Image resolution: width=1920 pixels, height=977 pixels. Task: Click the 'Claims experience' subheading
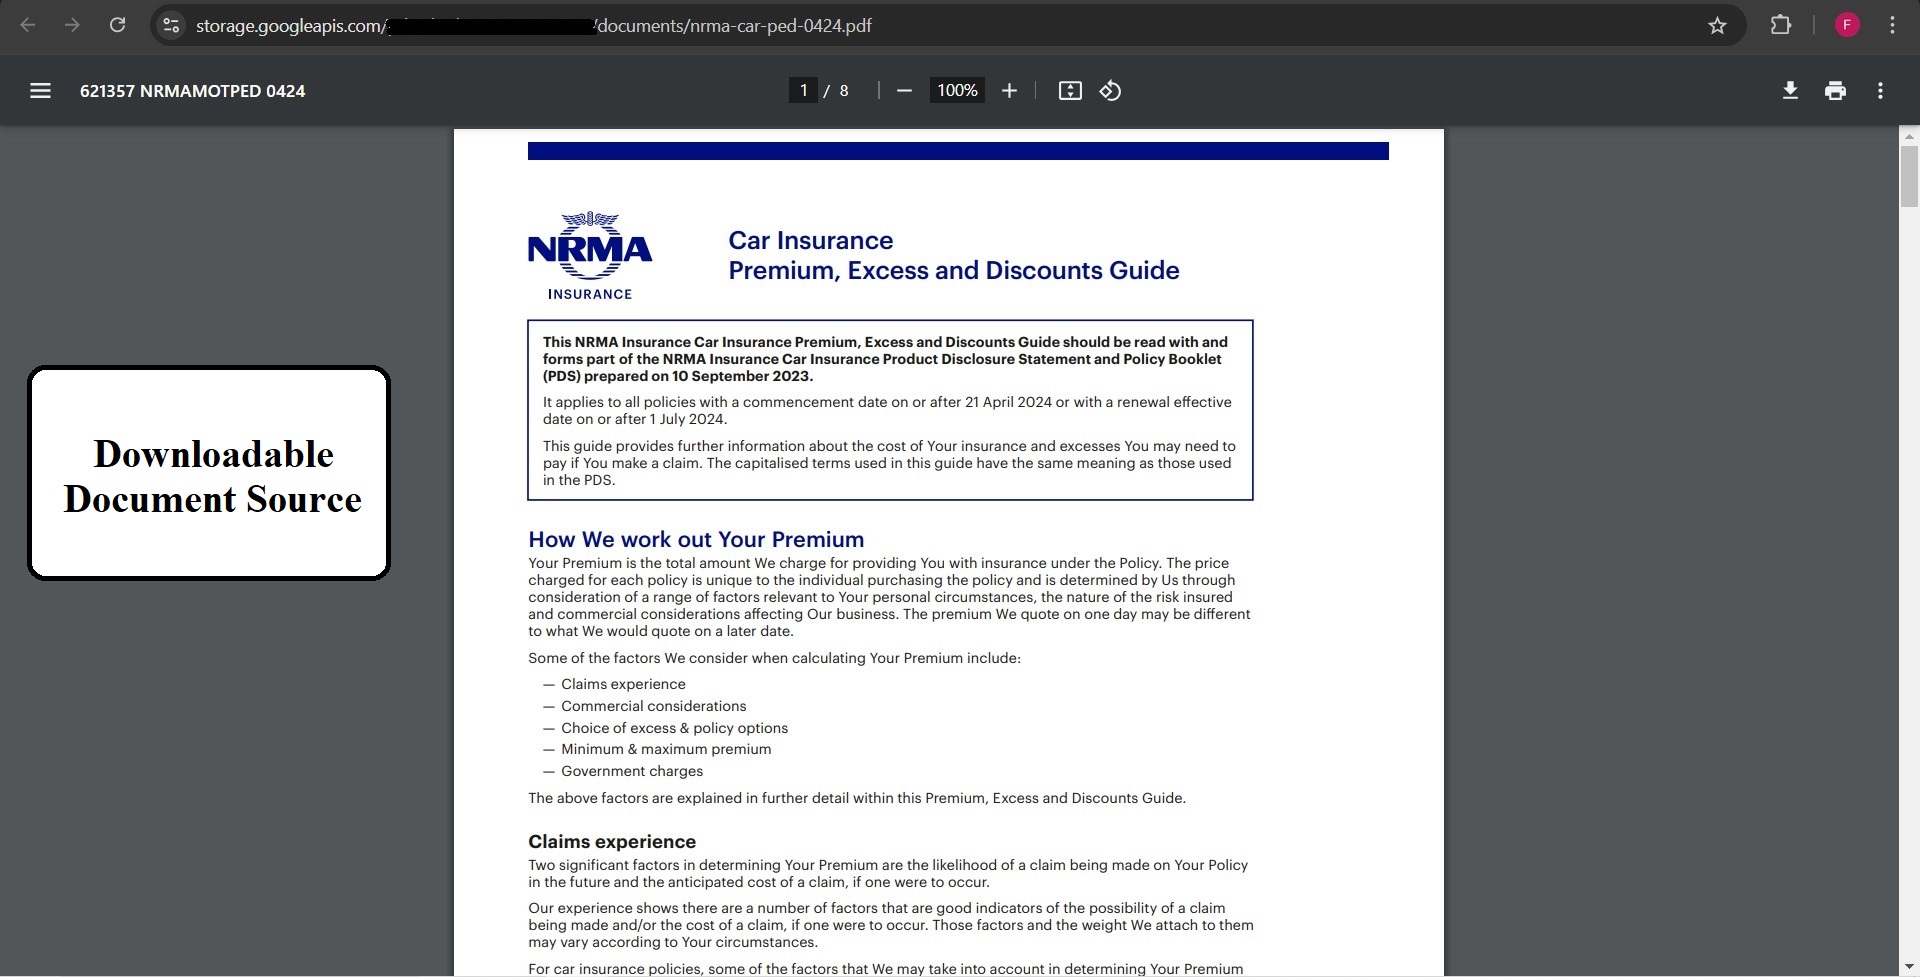point(612,842)
